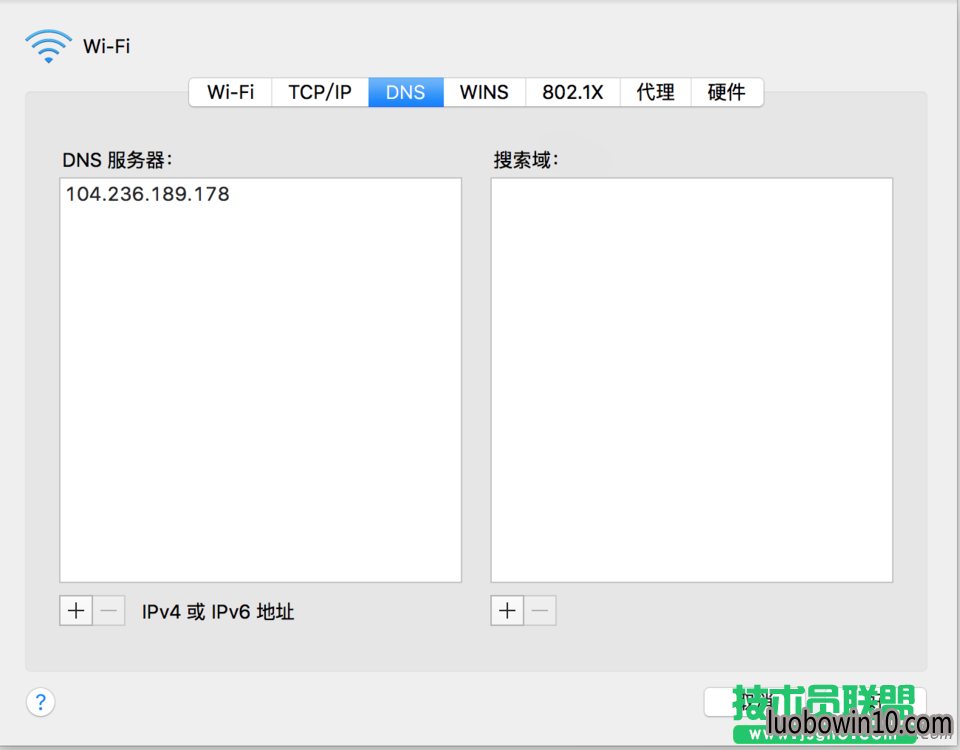
Task: Go to the 代理 proxy tab
Action: coord(655,92)
